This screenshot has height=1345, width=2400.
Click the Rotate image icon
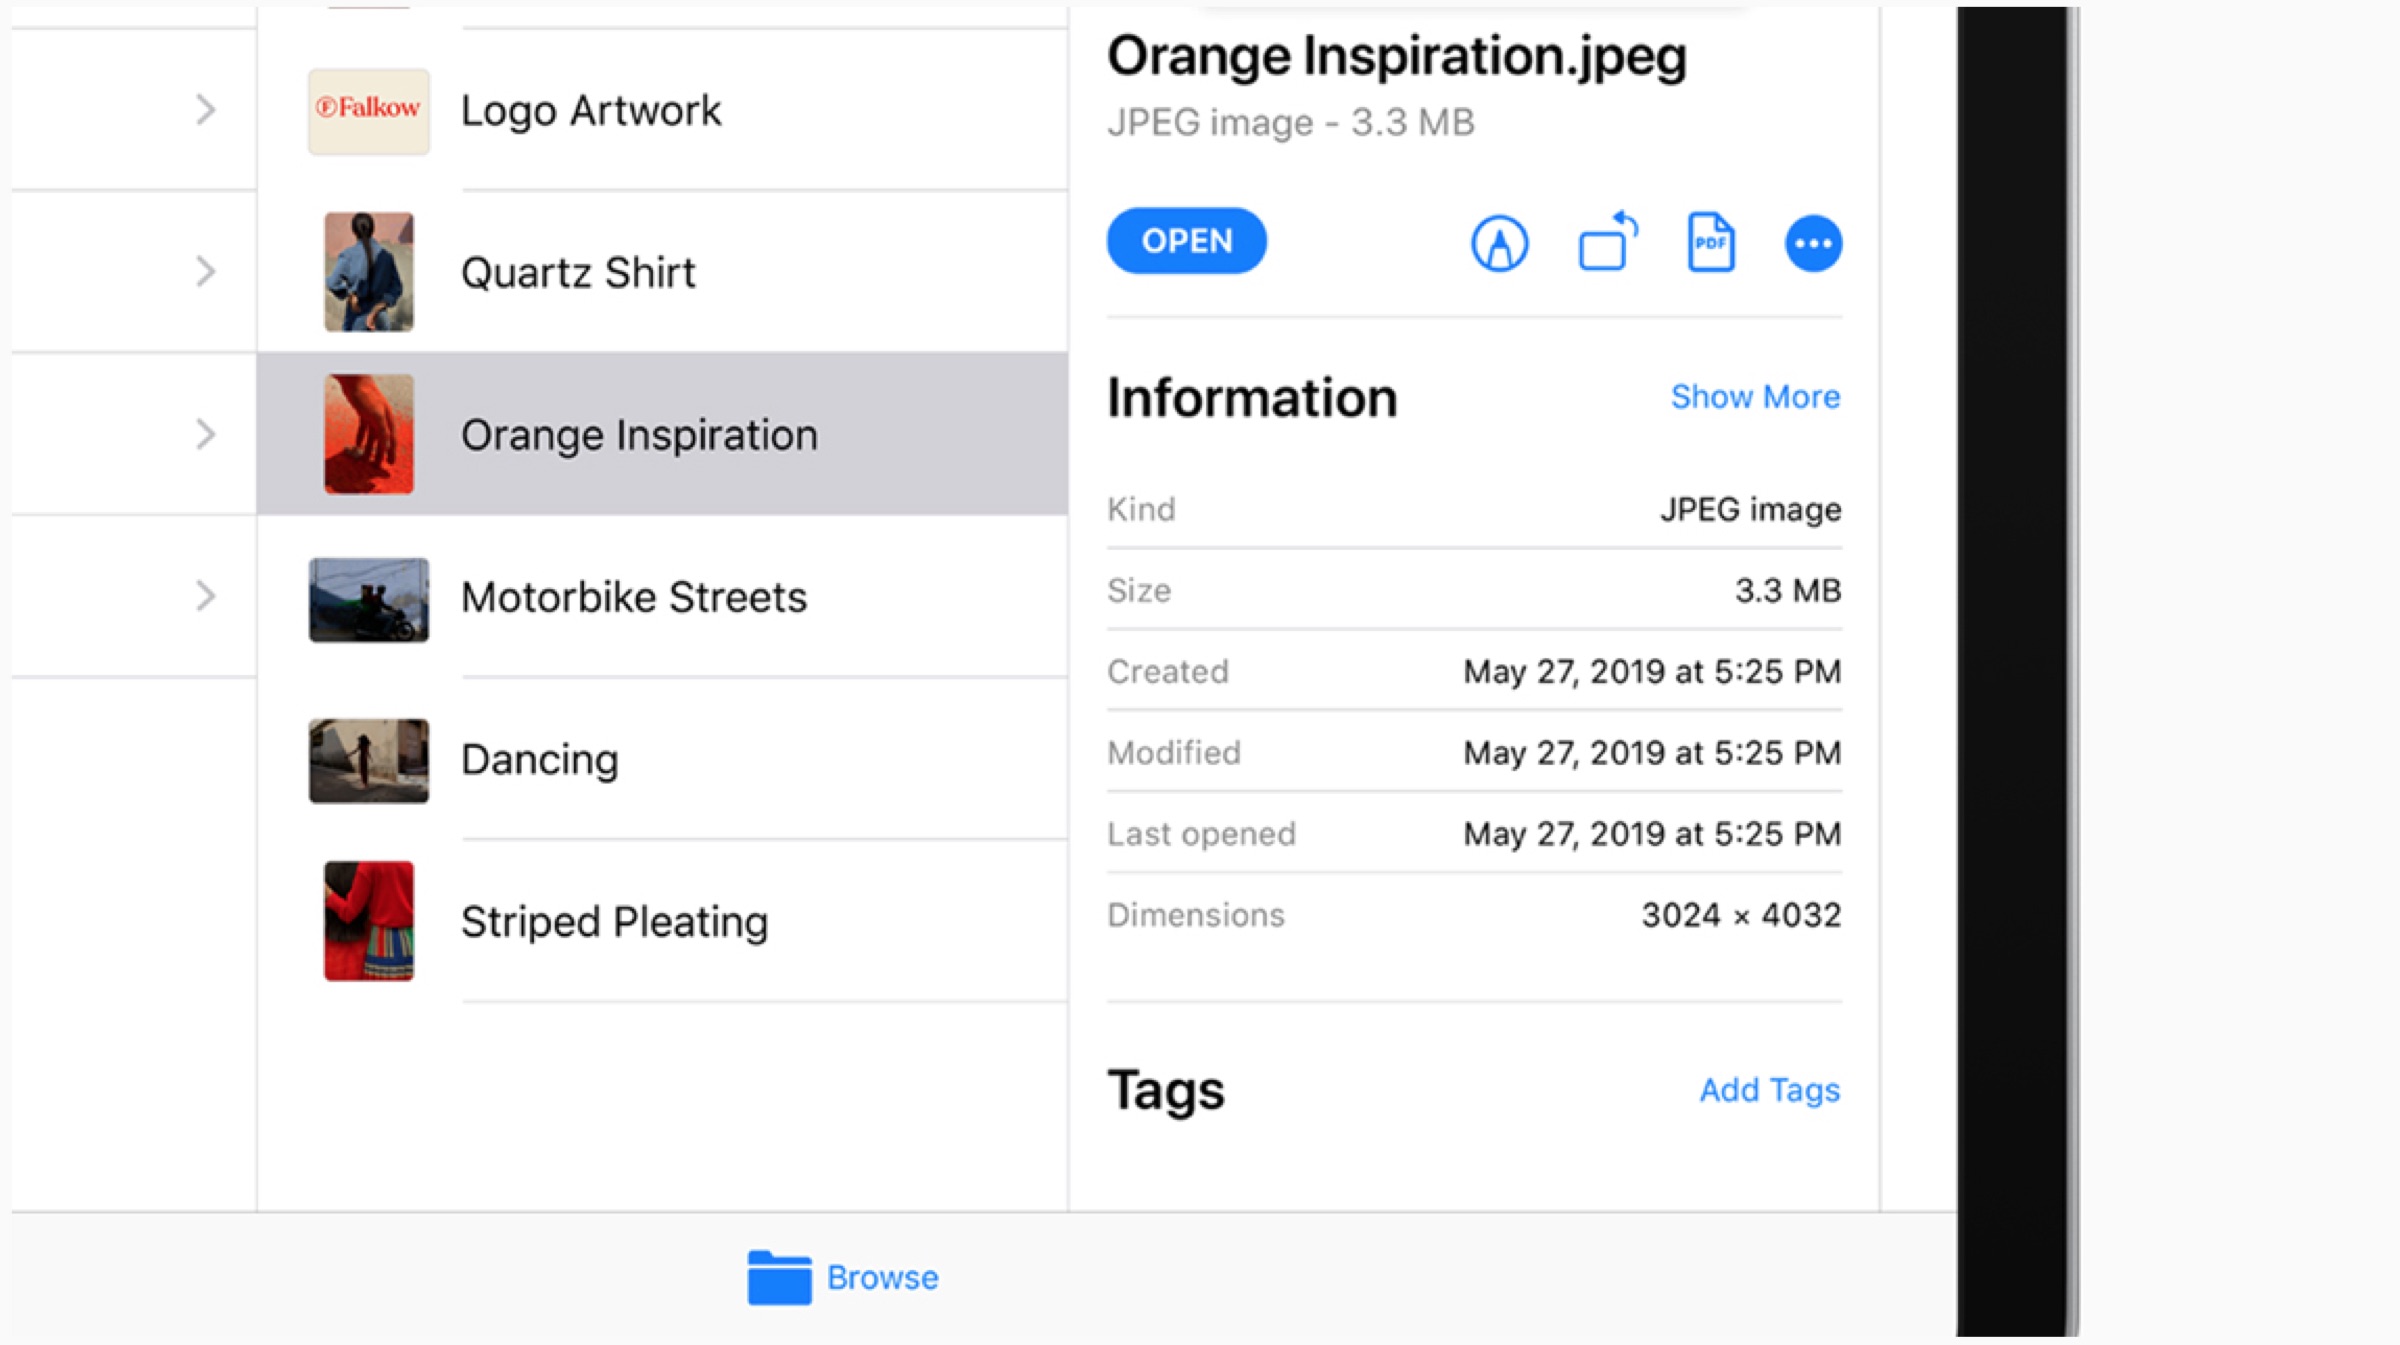1606,243
